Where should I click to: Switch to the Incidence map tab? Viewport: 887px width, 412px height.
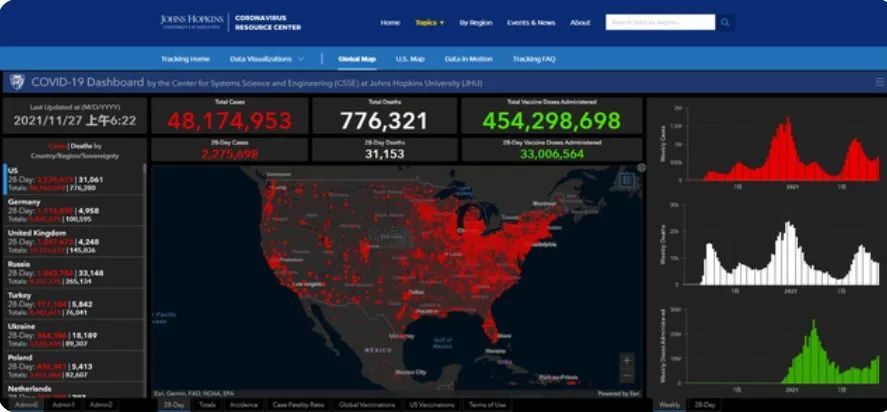[x=244, y=405]
